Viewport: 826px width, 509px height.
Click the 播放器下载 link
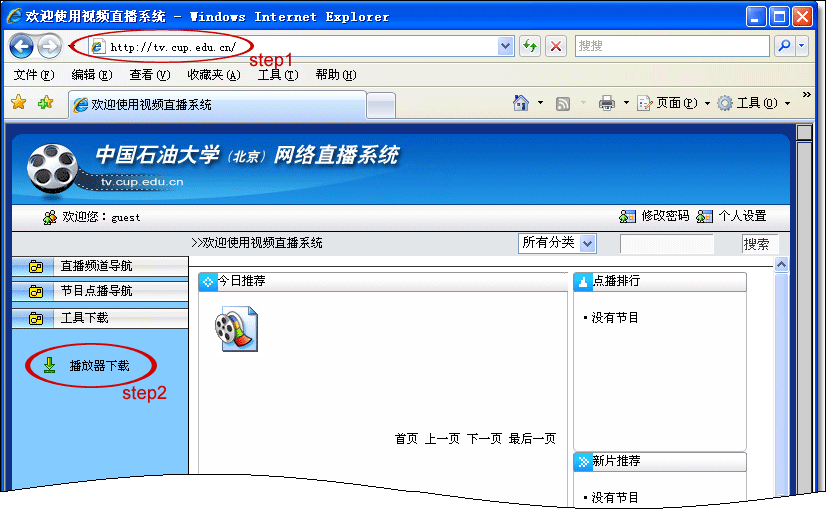point(98,366)
